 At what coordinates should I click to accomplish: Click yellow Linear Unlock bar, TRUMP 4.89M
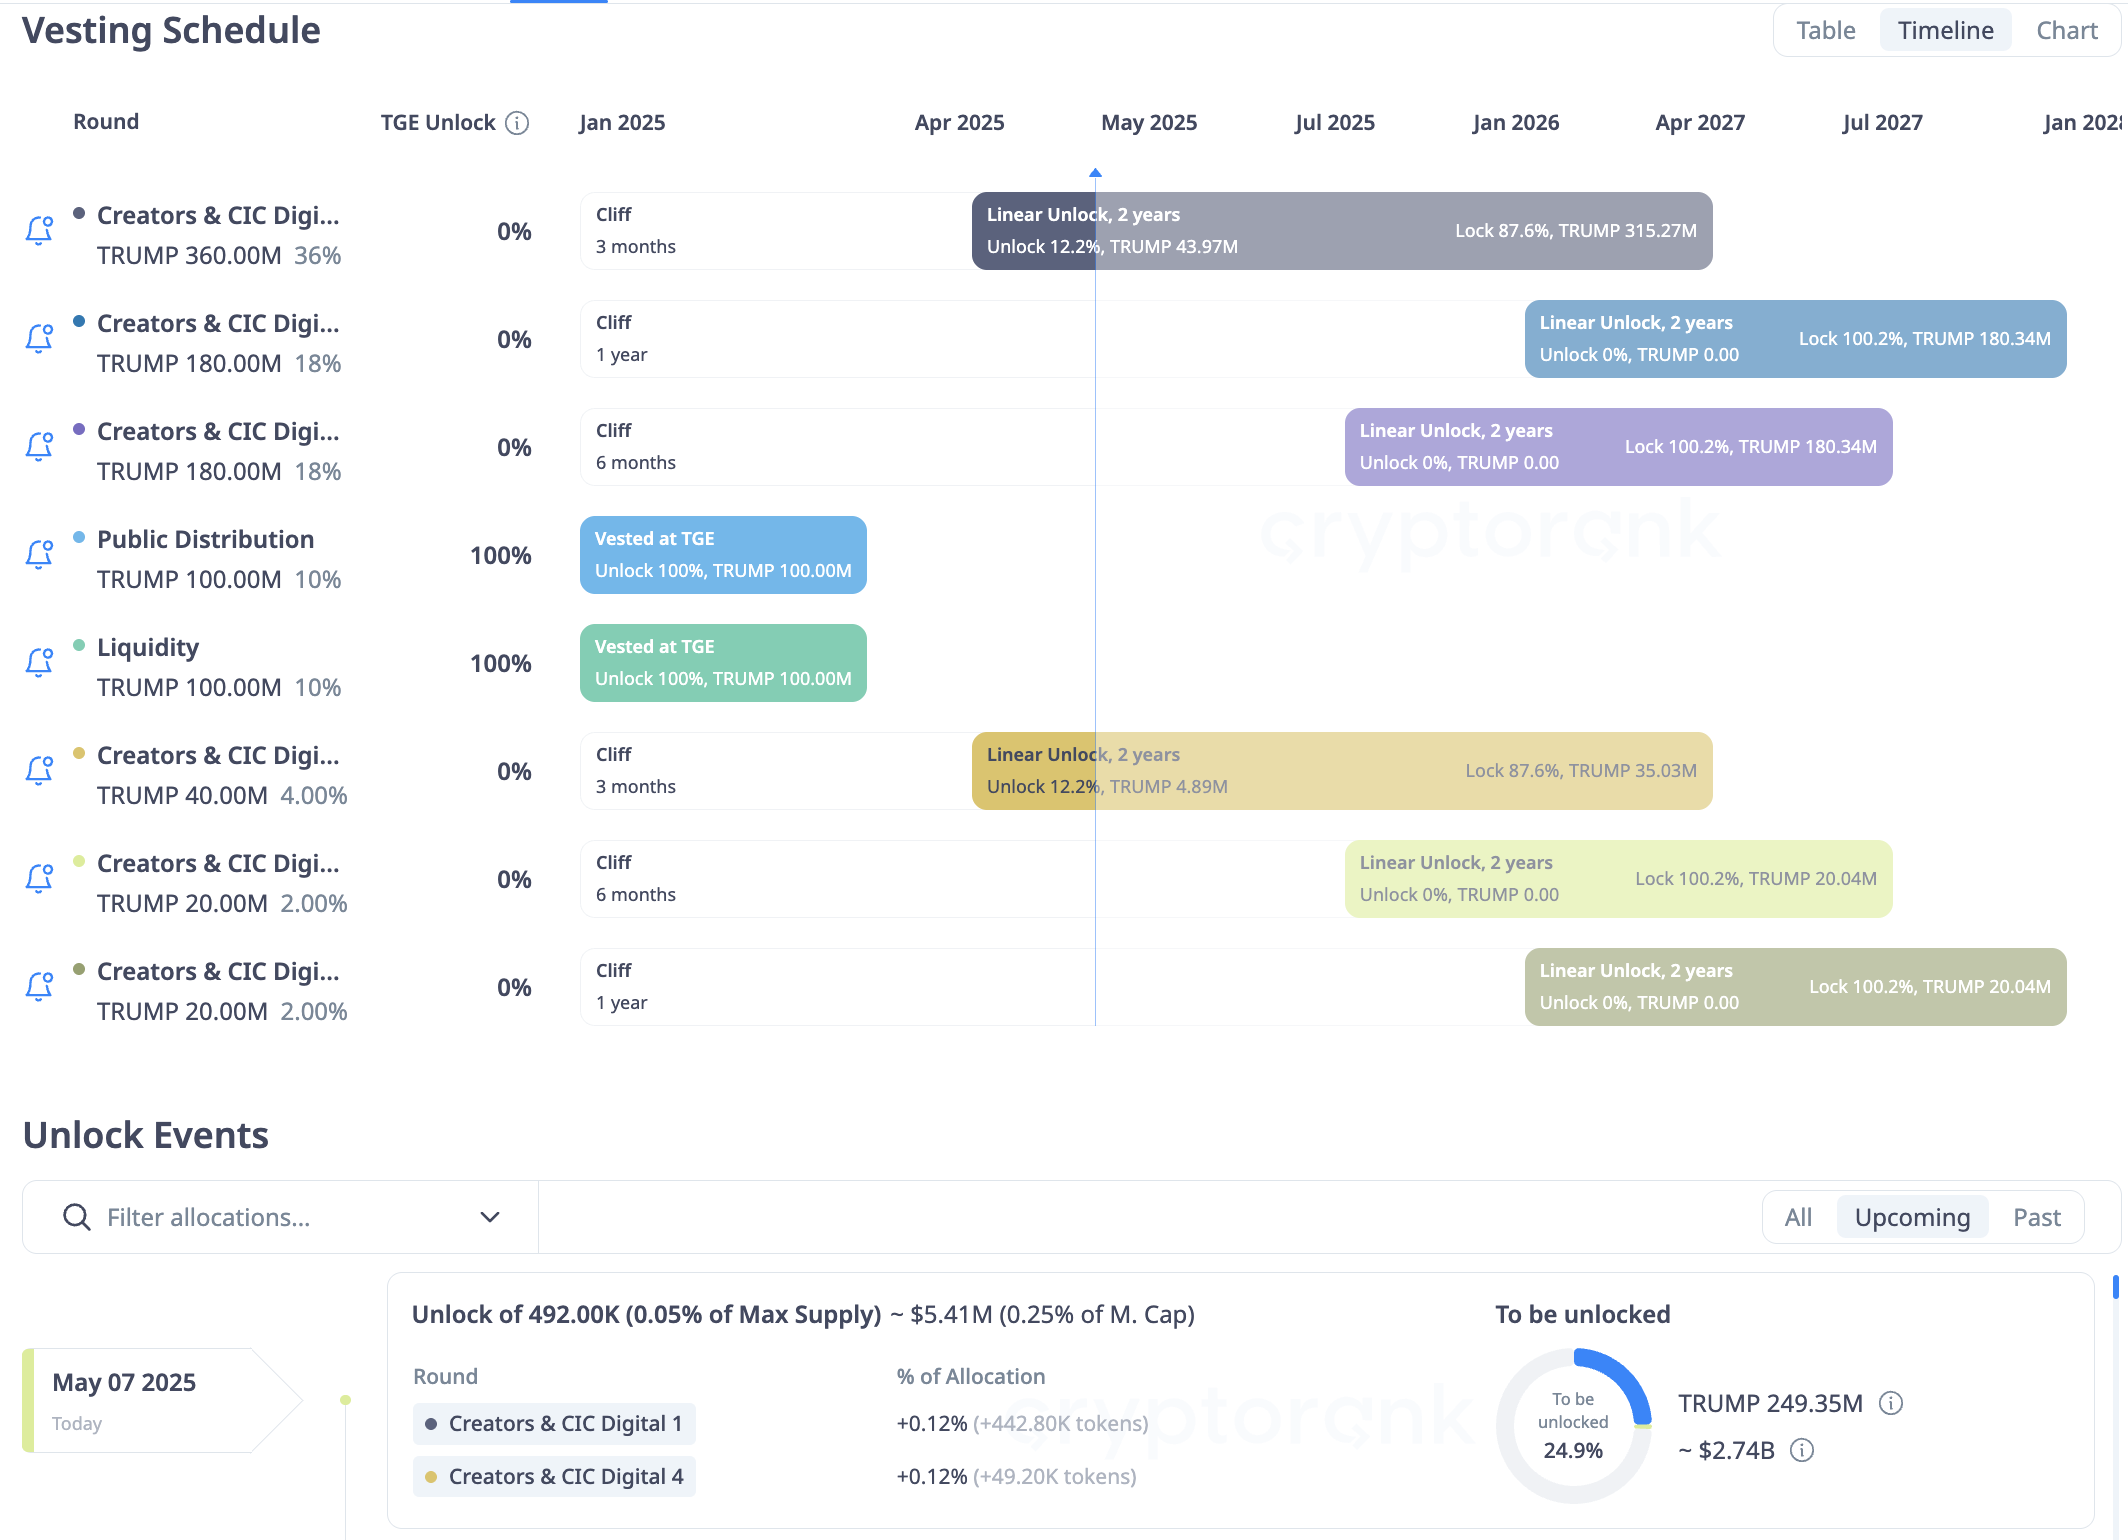coord(1342,771)
